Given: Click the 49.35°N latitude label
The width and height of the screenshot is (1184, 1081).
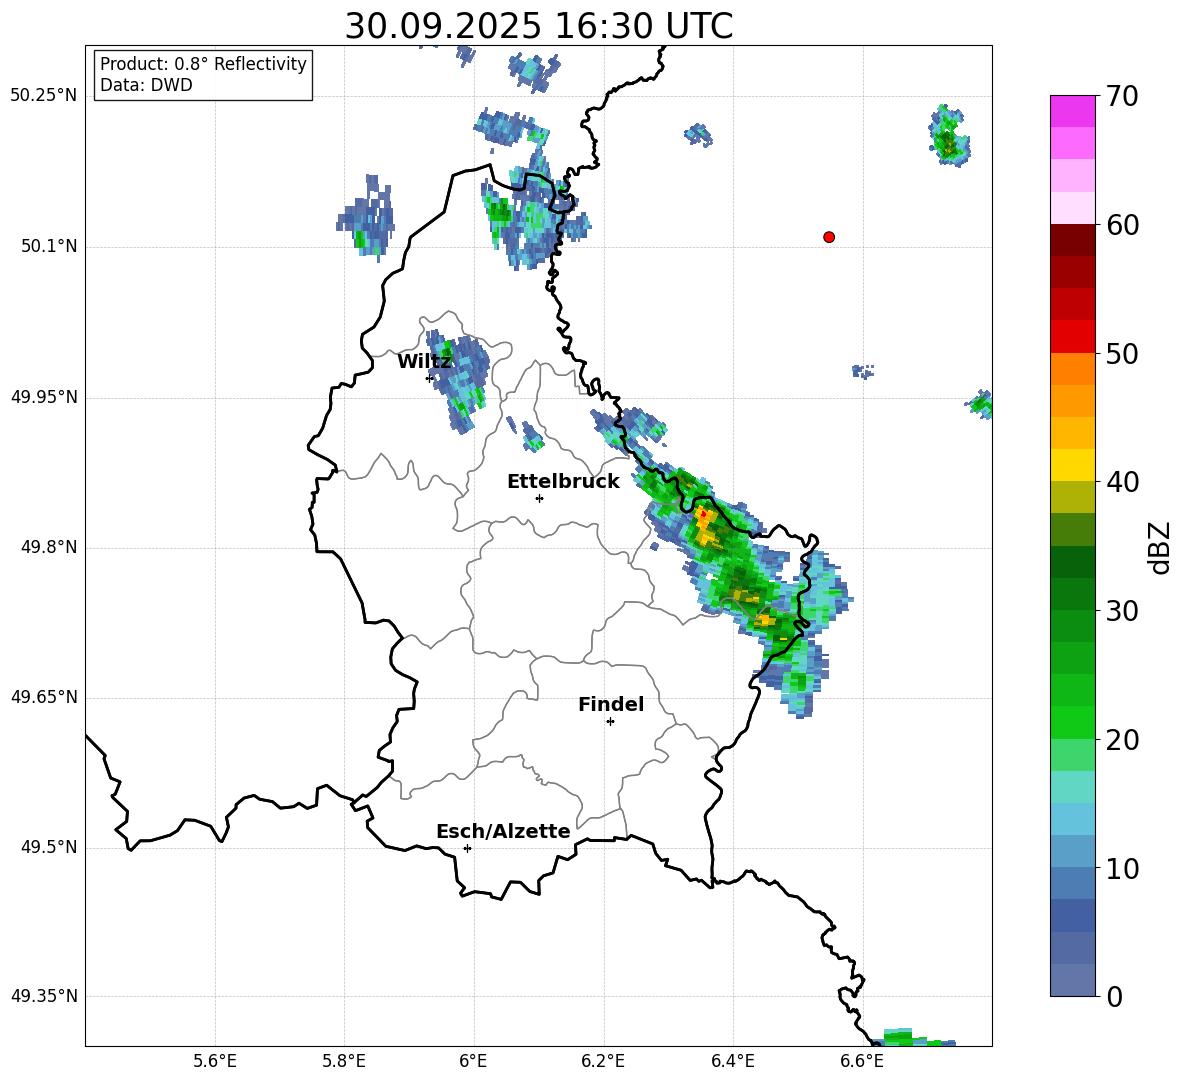Looking at the screenshot, I should [x=44, y=996].
